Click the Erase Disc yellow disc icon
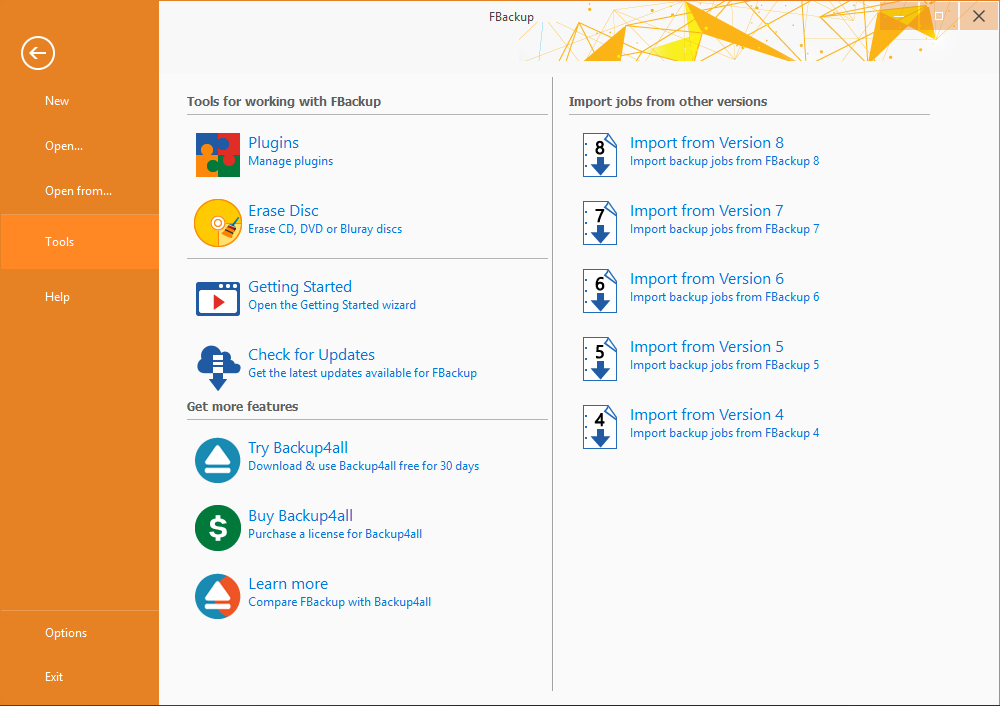The height and width of the screenshot is (706, 1000). (x=217, y=222)
